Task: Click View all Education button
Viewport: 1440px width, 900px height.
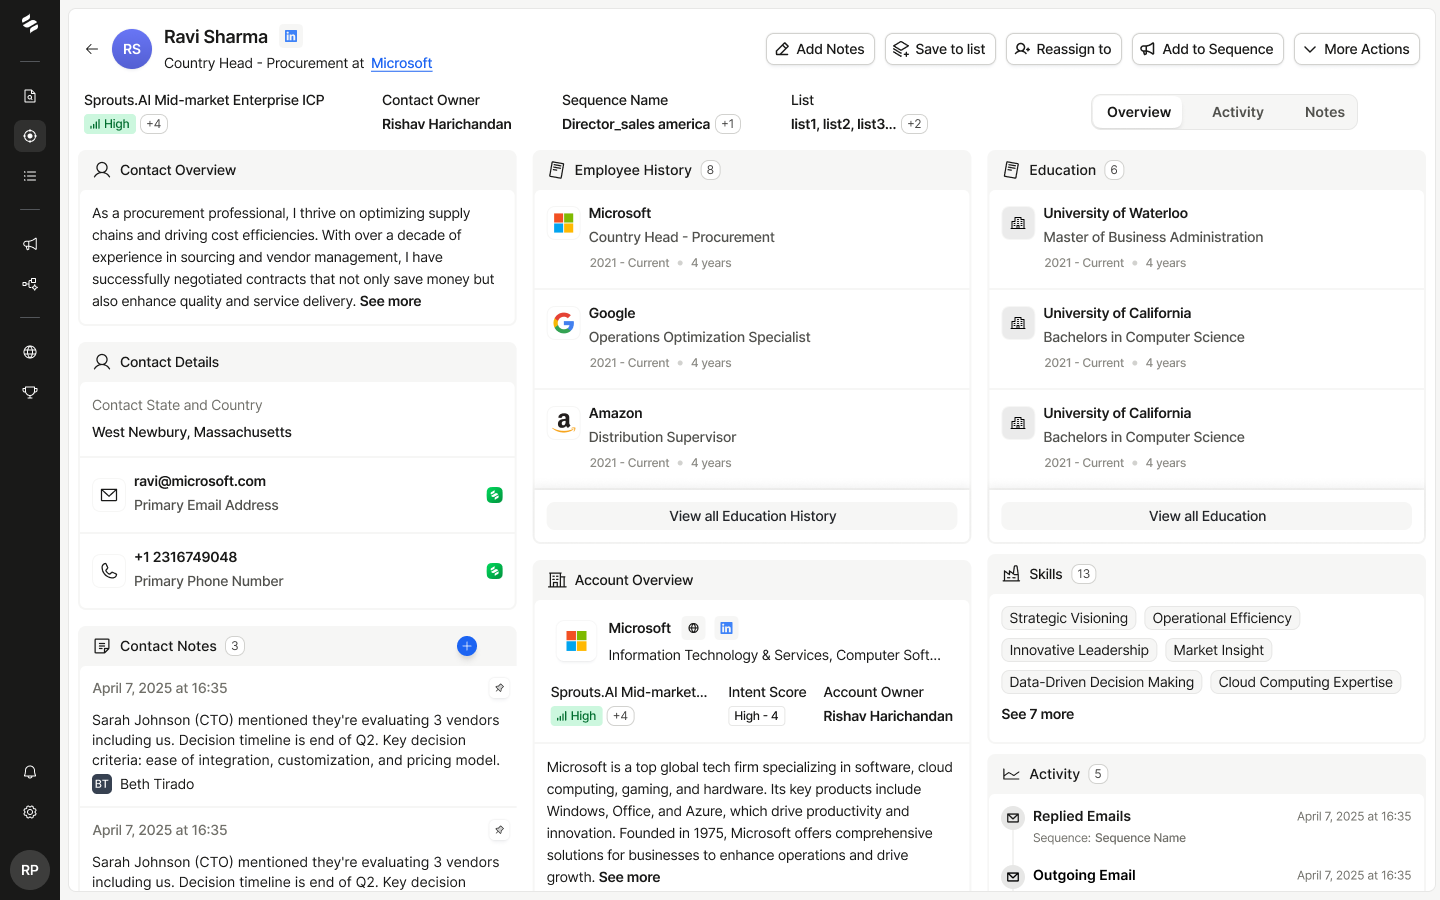Action: (1206, 516)
